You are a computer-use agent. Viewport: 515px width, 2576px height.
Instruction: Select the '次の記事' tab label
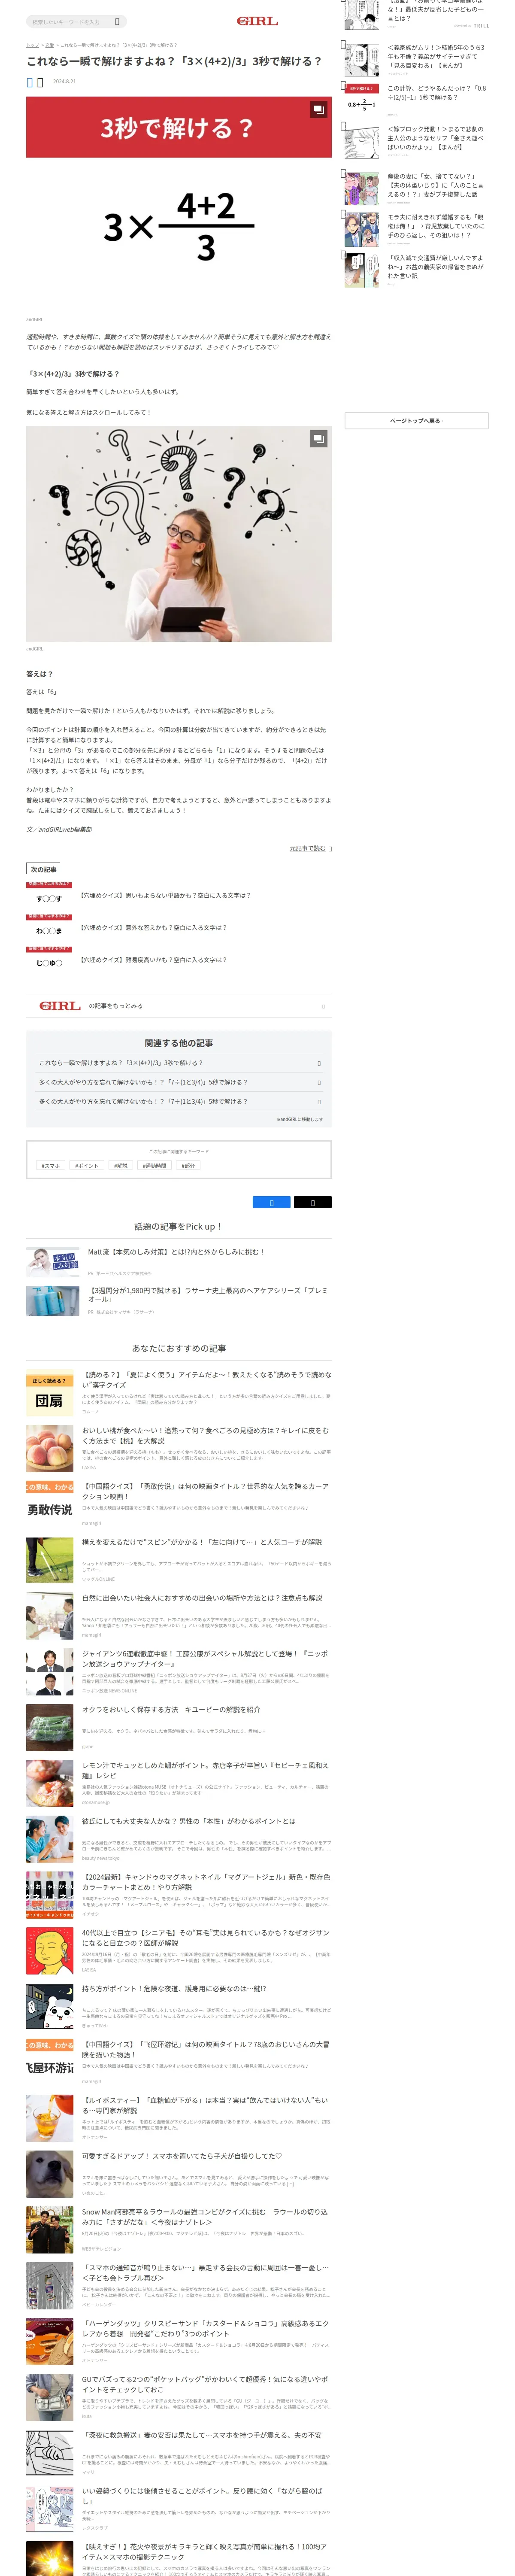(43, 869)
